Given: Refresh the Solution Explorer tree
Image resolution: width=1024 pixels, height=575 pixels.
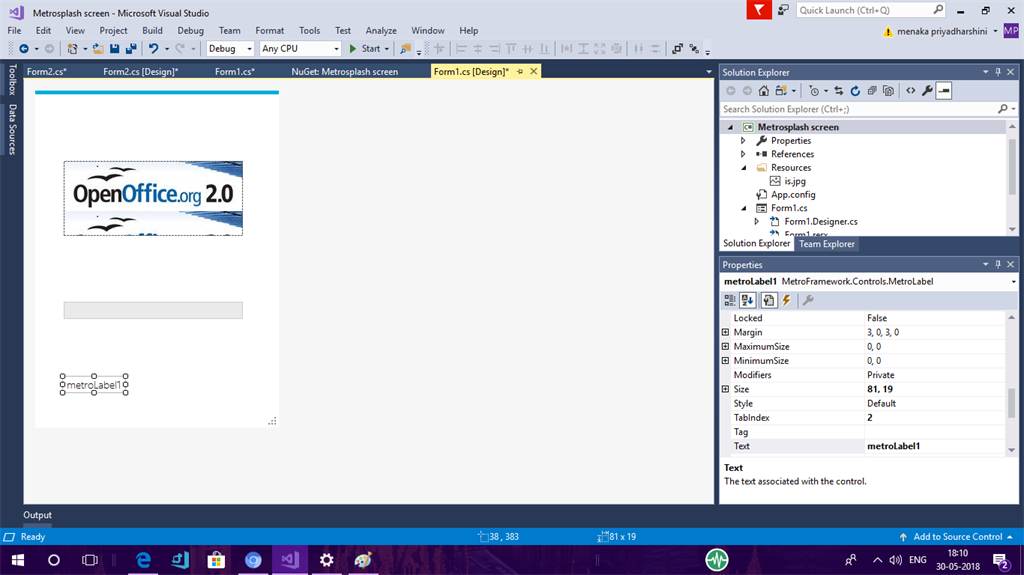Looking at the screenshot, I should tap(855, 91).
